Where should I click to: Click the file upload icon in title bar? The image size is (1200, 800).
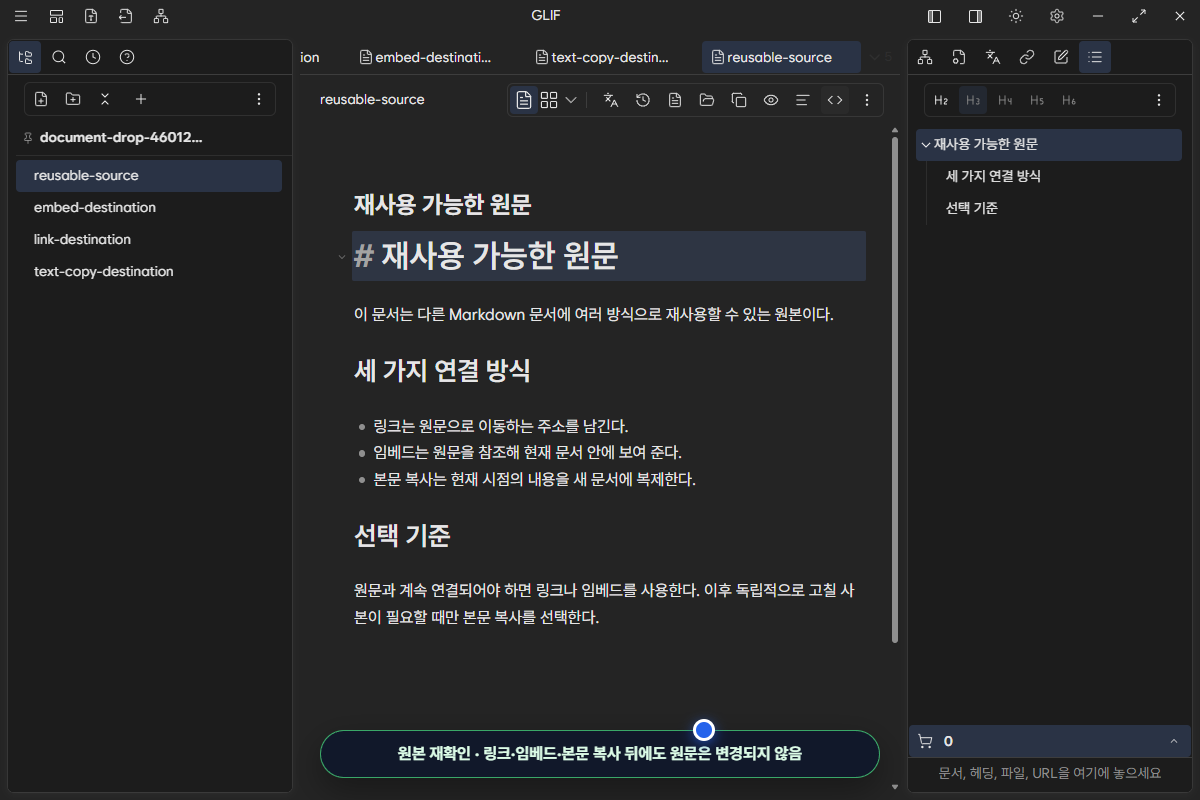(x=91, y=16)
